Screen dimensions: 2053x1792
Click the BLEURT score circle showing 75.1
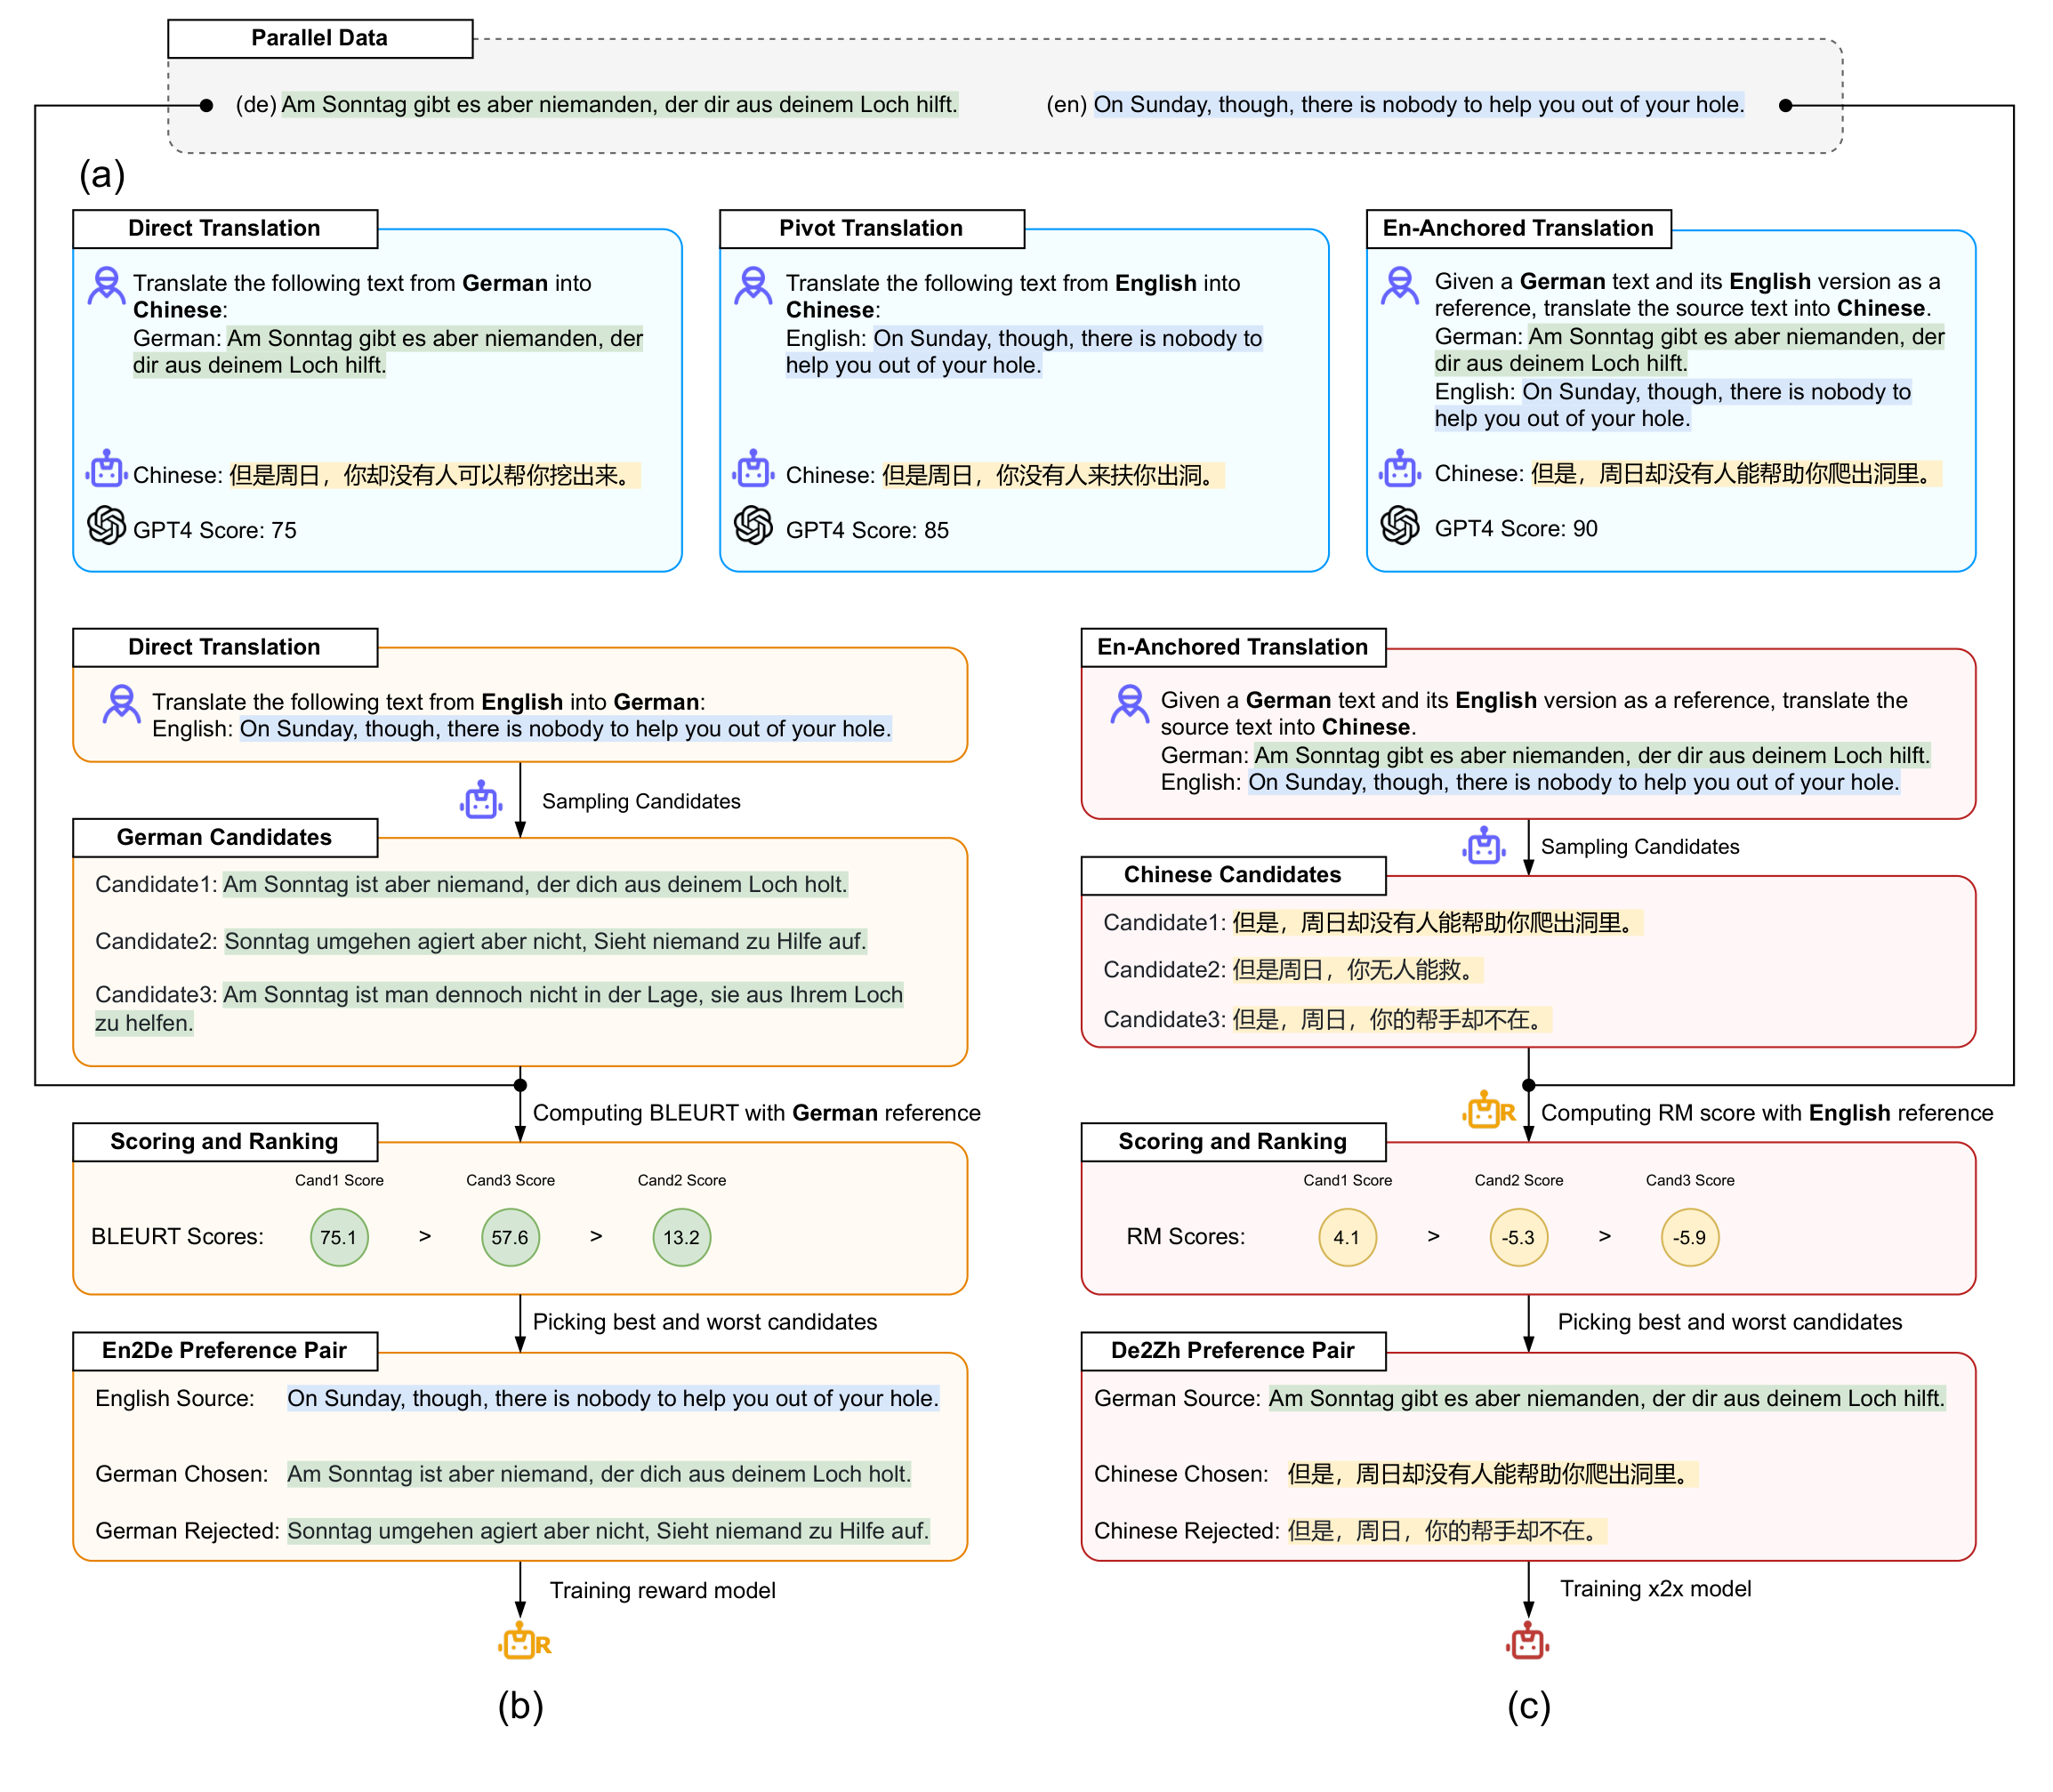point(339,1237)
